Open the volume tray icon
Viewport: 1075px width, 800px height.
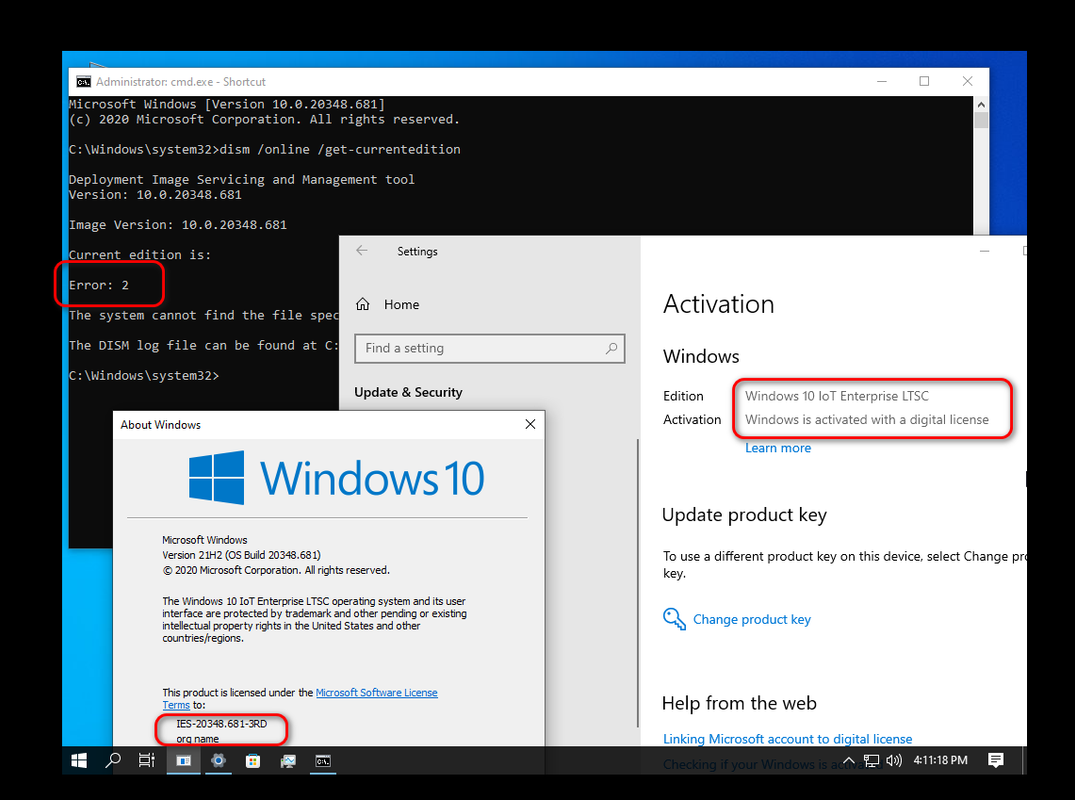(894, 760)
